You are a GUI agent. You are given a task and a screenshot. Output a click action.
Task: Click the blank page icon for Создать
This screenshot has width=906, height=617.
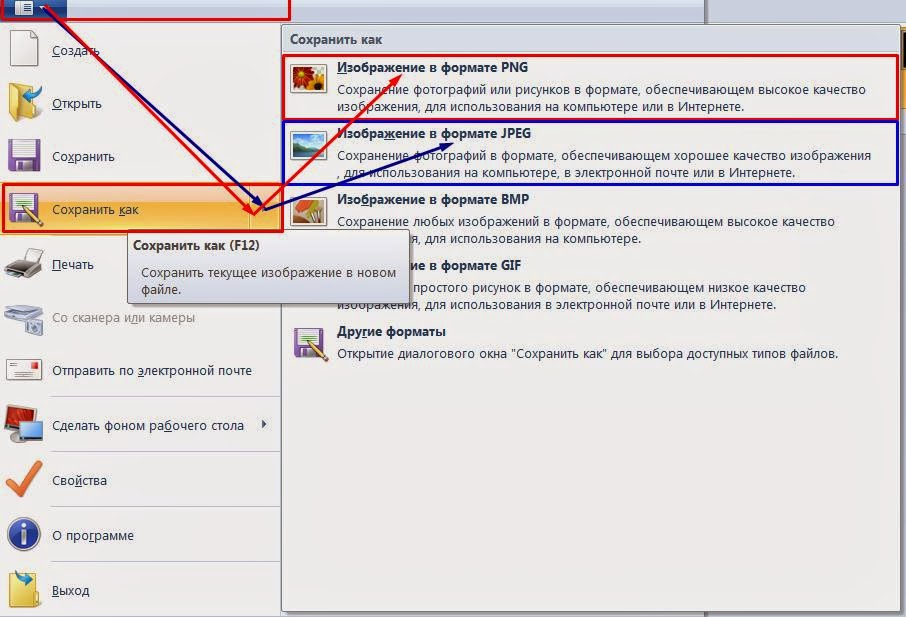coord(24,49)
